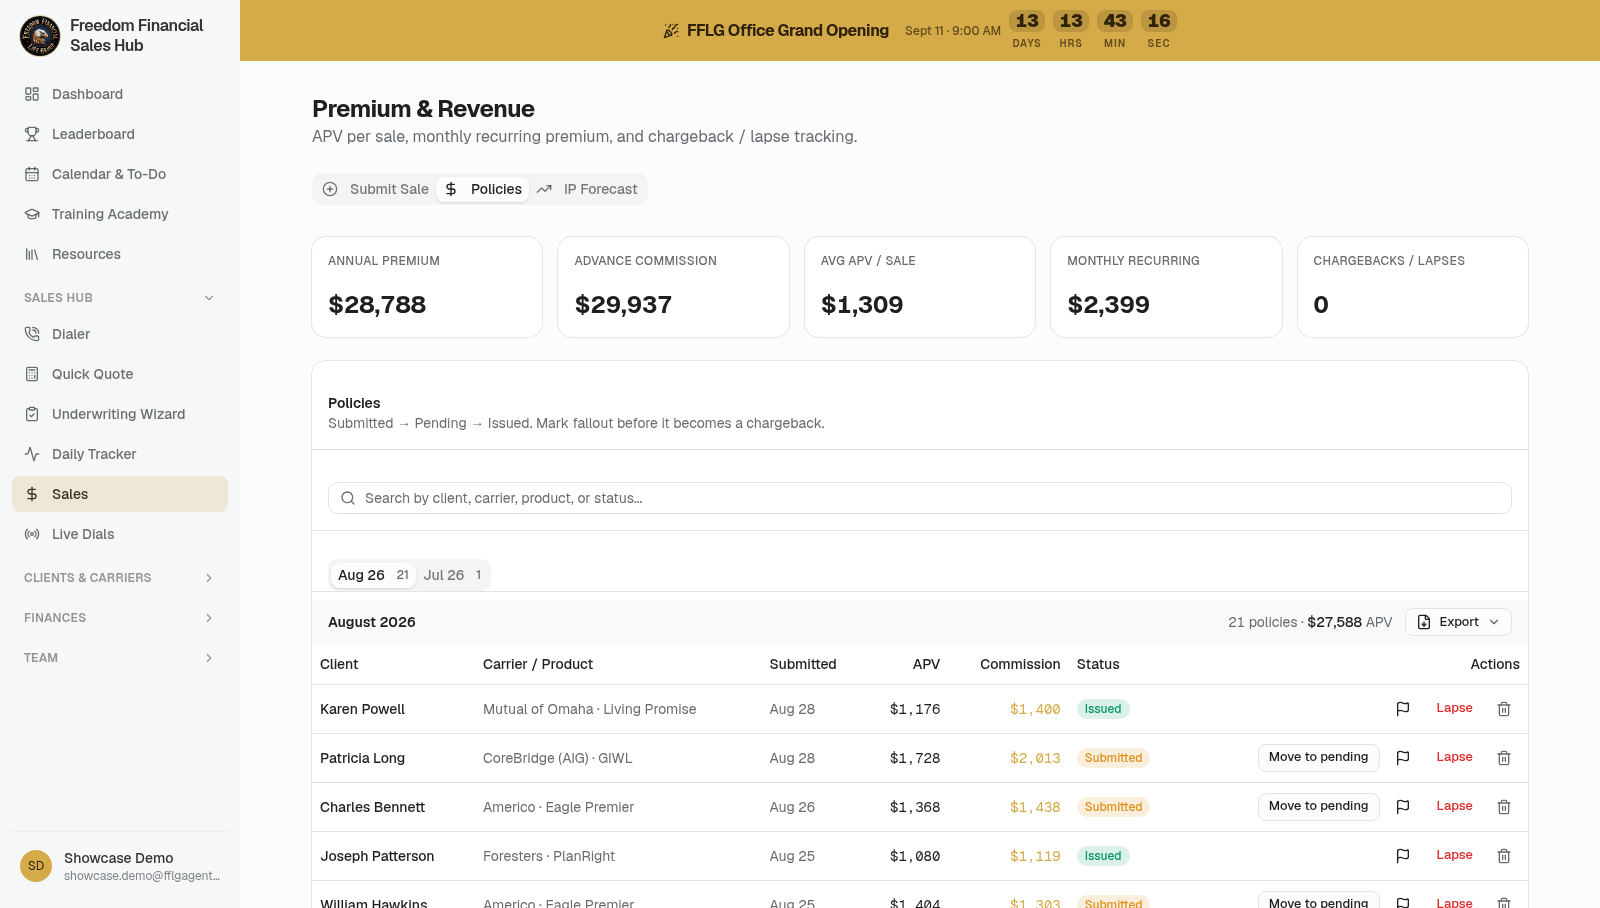This screenshot has width=1600, height=908.
Task: Click the $1,119 commission value
Action: tap(1035, 856)
